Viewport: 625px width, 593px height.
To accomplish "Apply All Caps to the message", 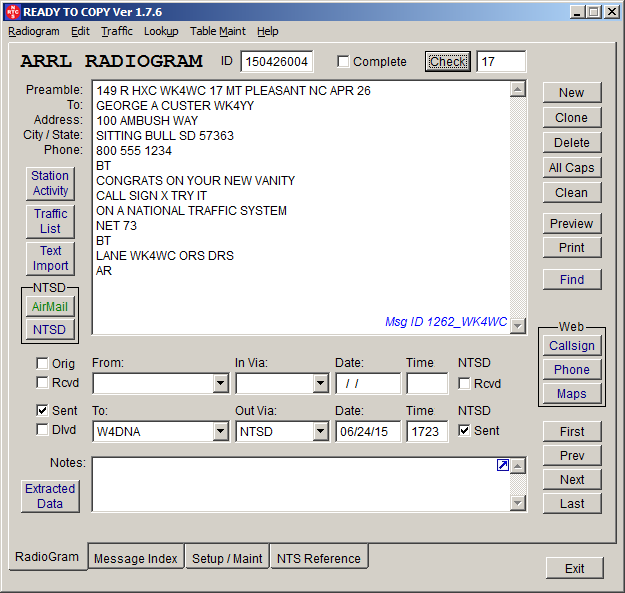I will (572, 167).
